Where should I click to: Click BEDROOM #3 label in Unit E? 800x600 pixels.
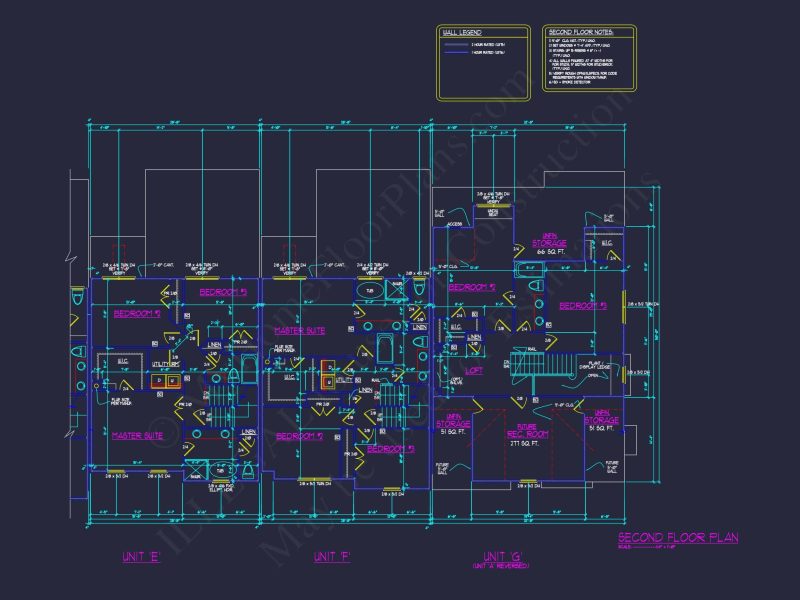tap(223, 292)
